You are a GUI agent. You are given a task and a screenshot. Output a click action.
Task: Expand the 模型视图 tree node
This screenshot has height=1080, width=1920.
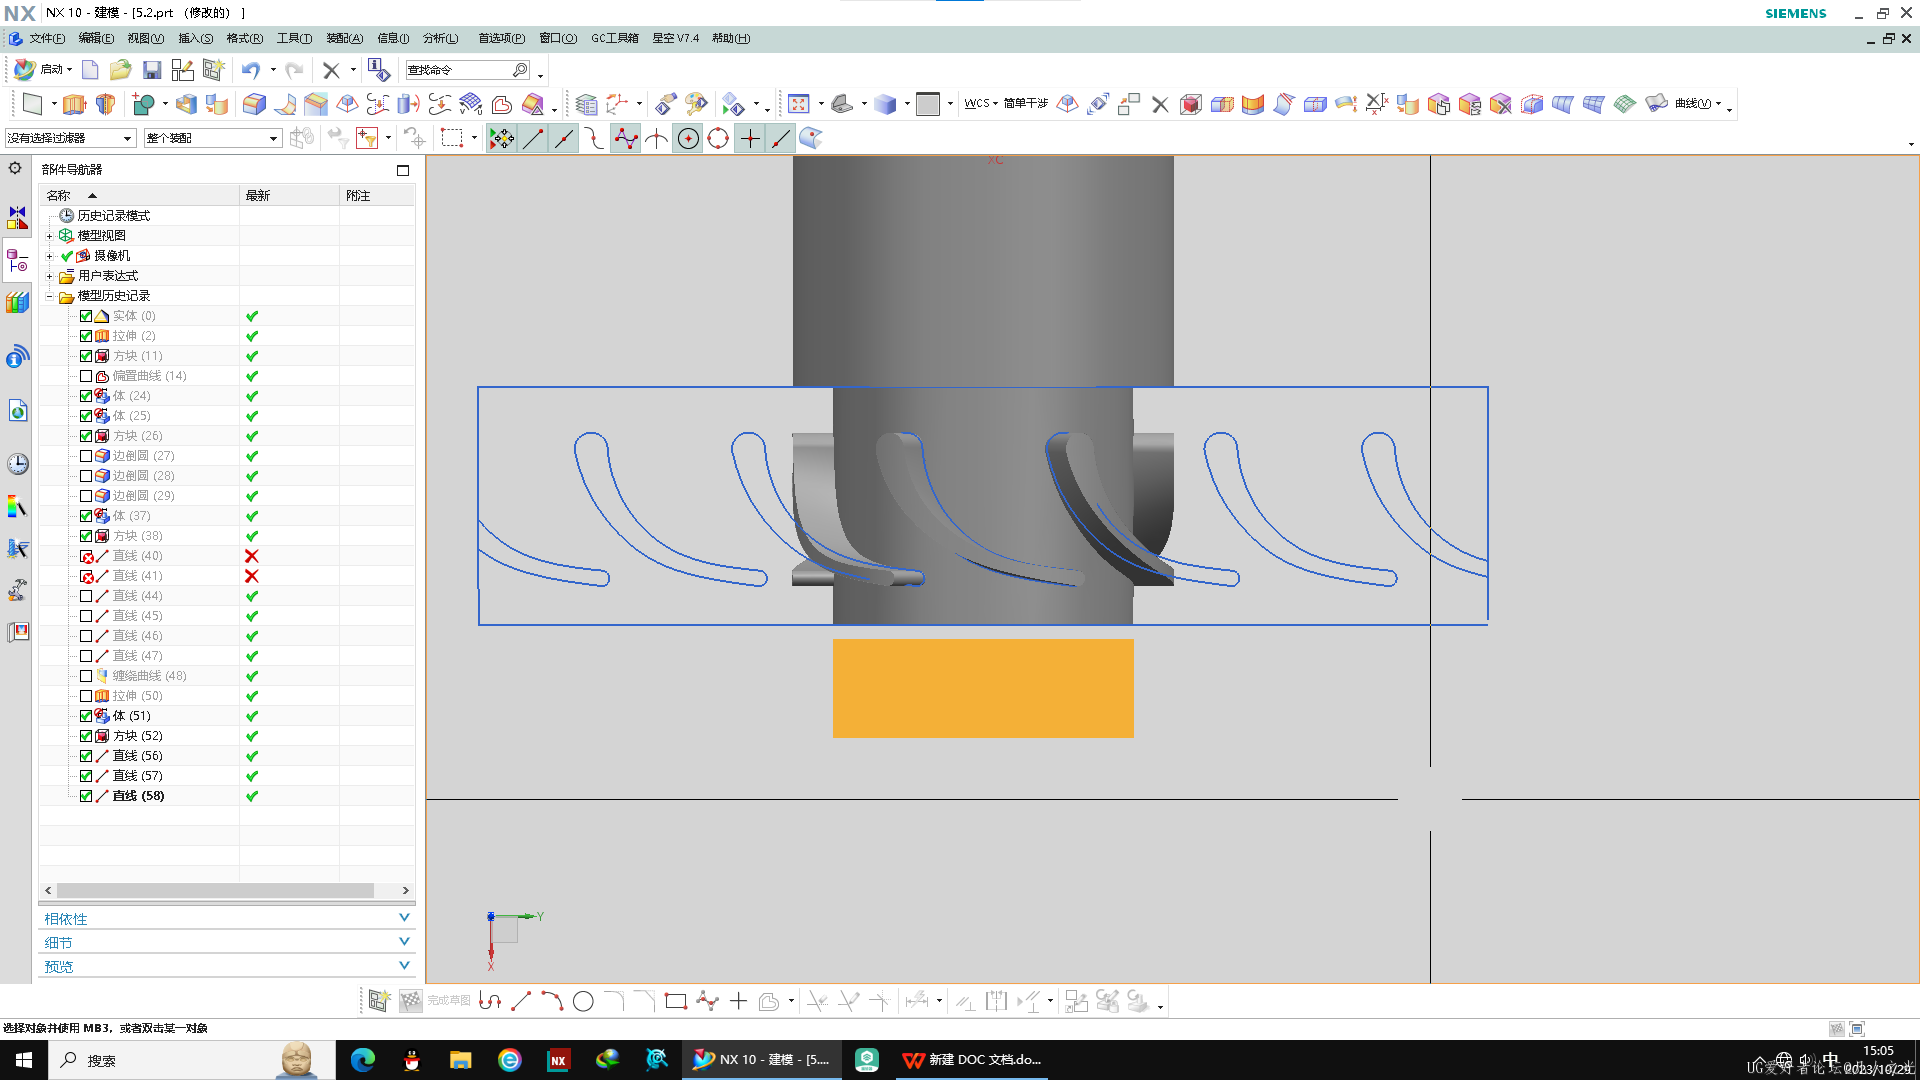coord(49,236)
